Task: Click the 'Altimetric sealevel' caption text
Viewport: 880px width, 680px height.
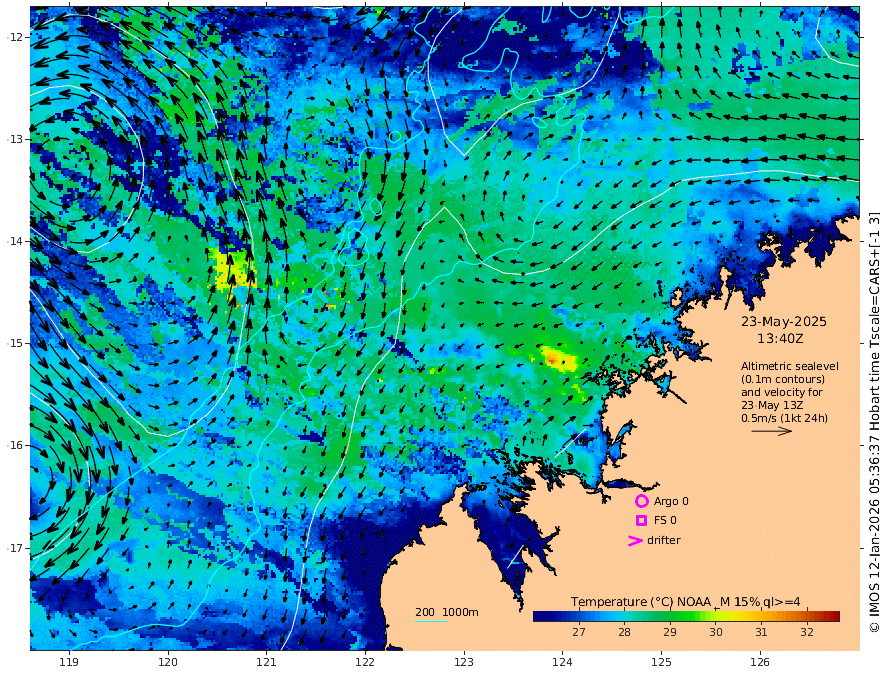Action: 790,366
